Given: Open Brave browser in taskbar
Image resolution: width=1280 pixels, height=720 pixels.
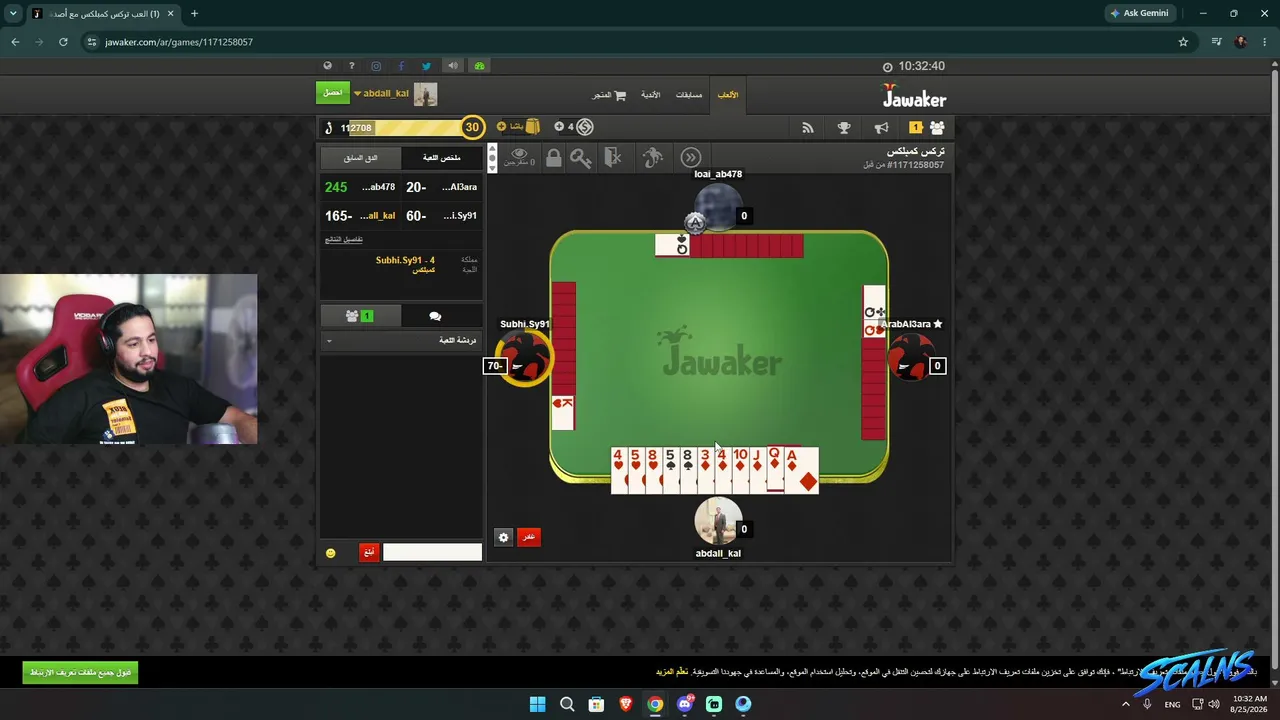Looking at the screenshot, I should (626, 704).
